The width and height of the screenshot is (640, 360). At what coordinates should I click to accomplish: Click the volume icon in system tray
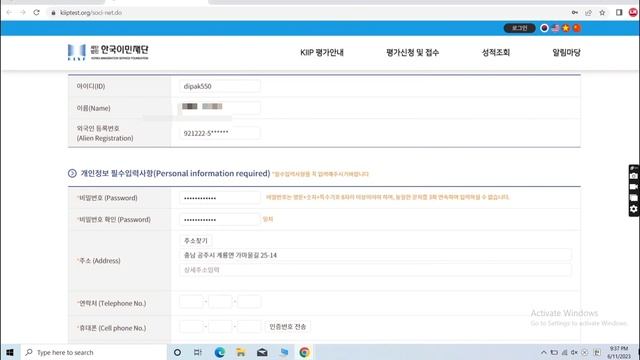coord(574,352)
